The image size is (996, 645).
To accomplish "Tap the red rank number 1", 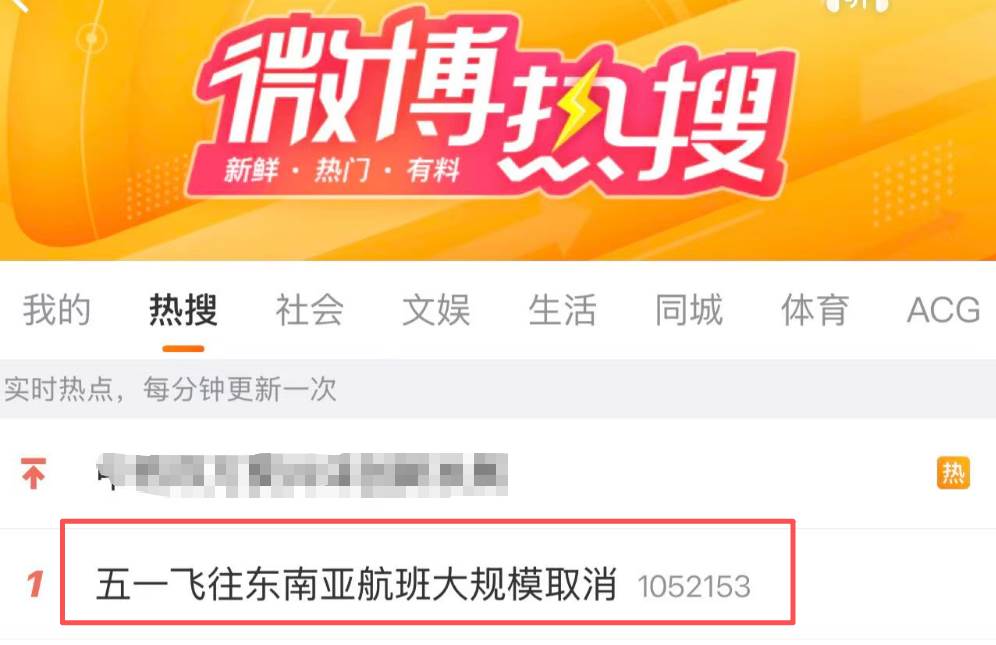I will pos(35,584).
